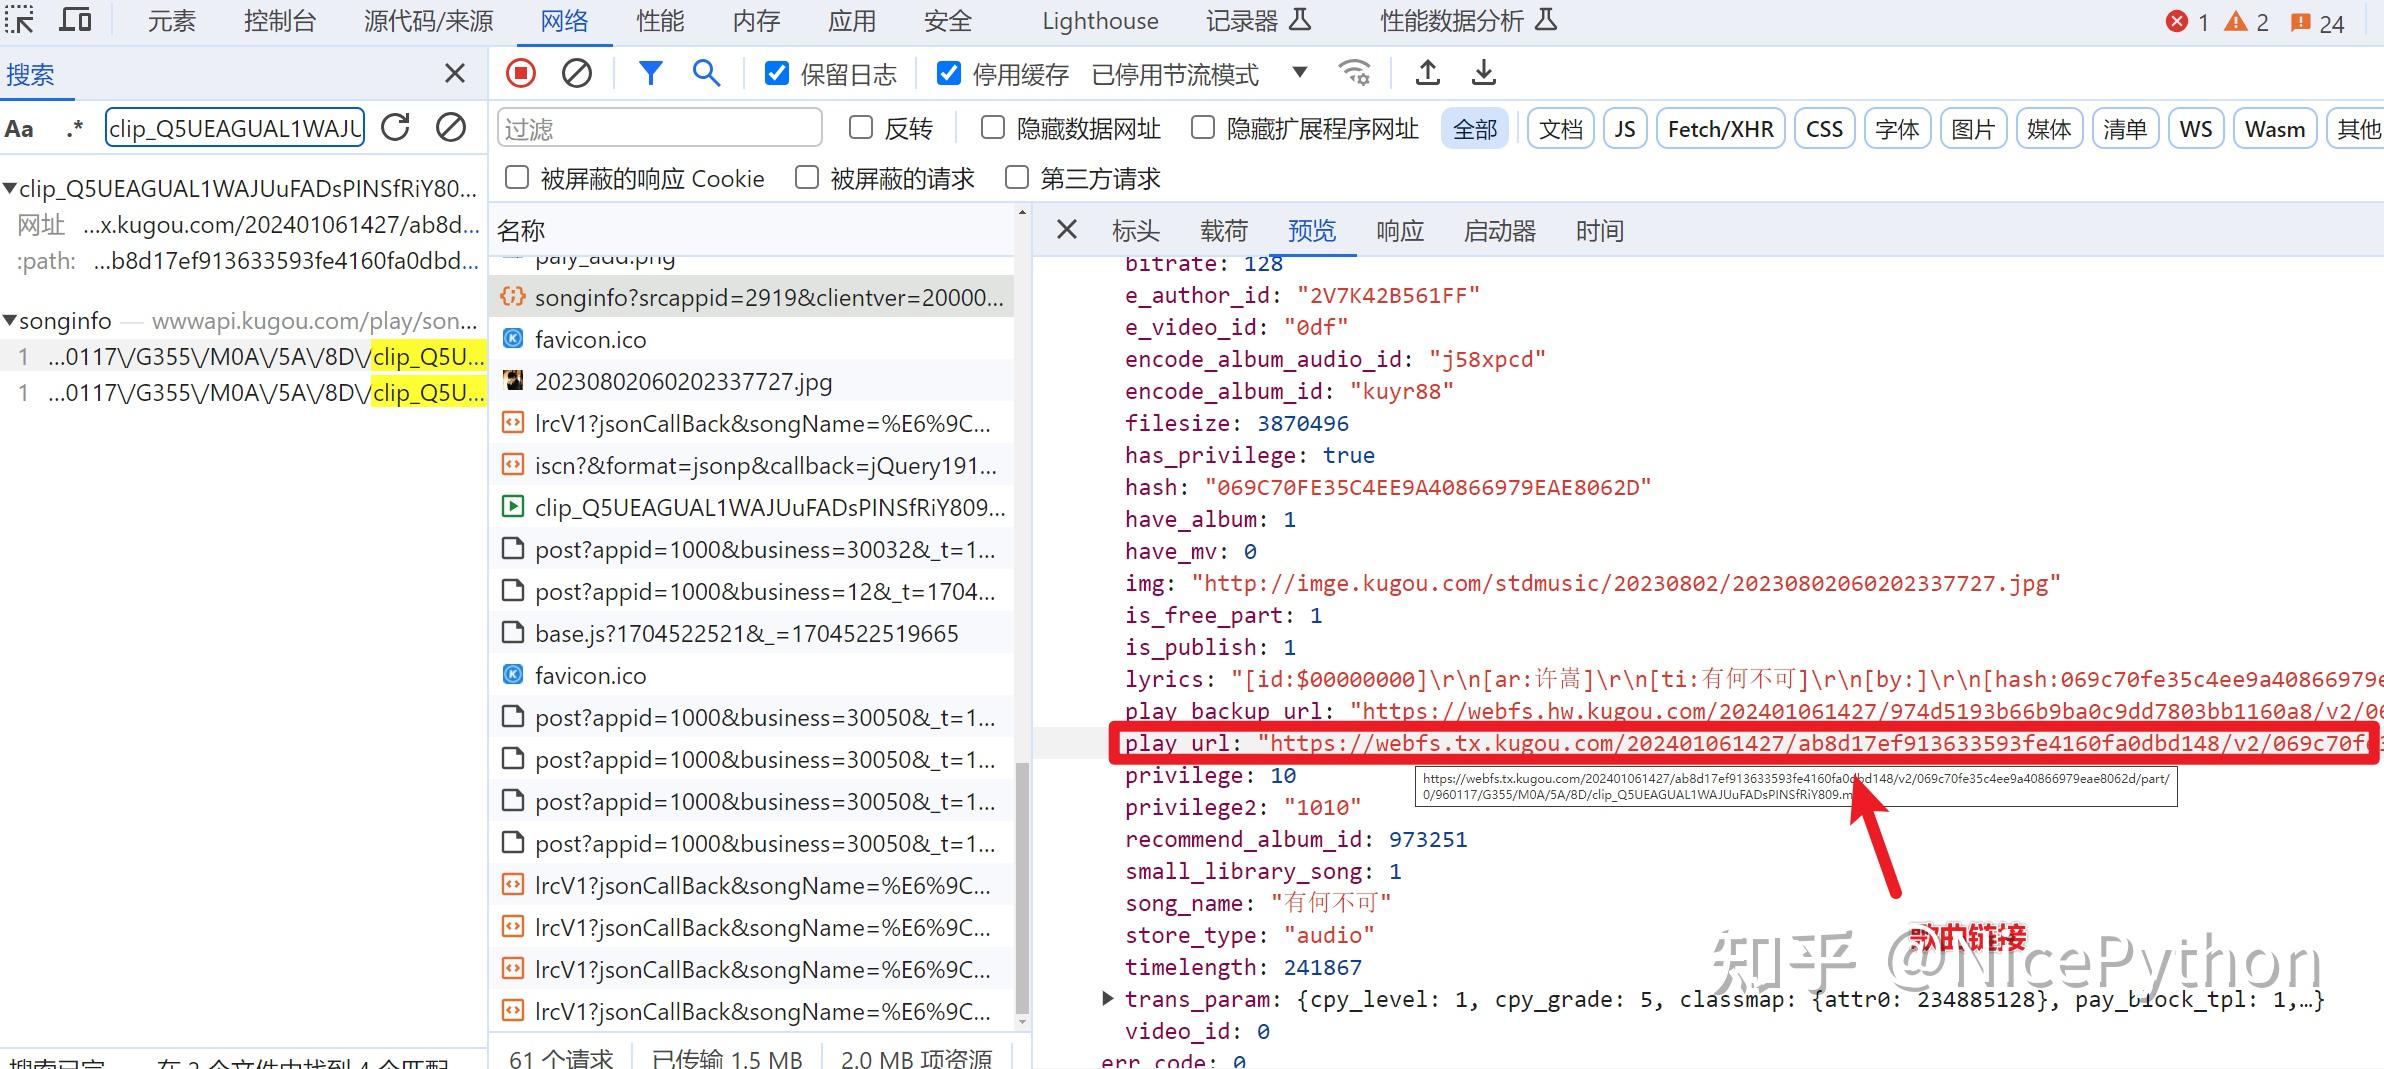This screenshot has width=2384, height=1069.
Task: Click the img URL value
Action: (1626, 583)
